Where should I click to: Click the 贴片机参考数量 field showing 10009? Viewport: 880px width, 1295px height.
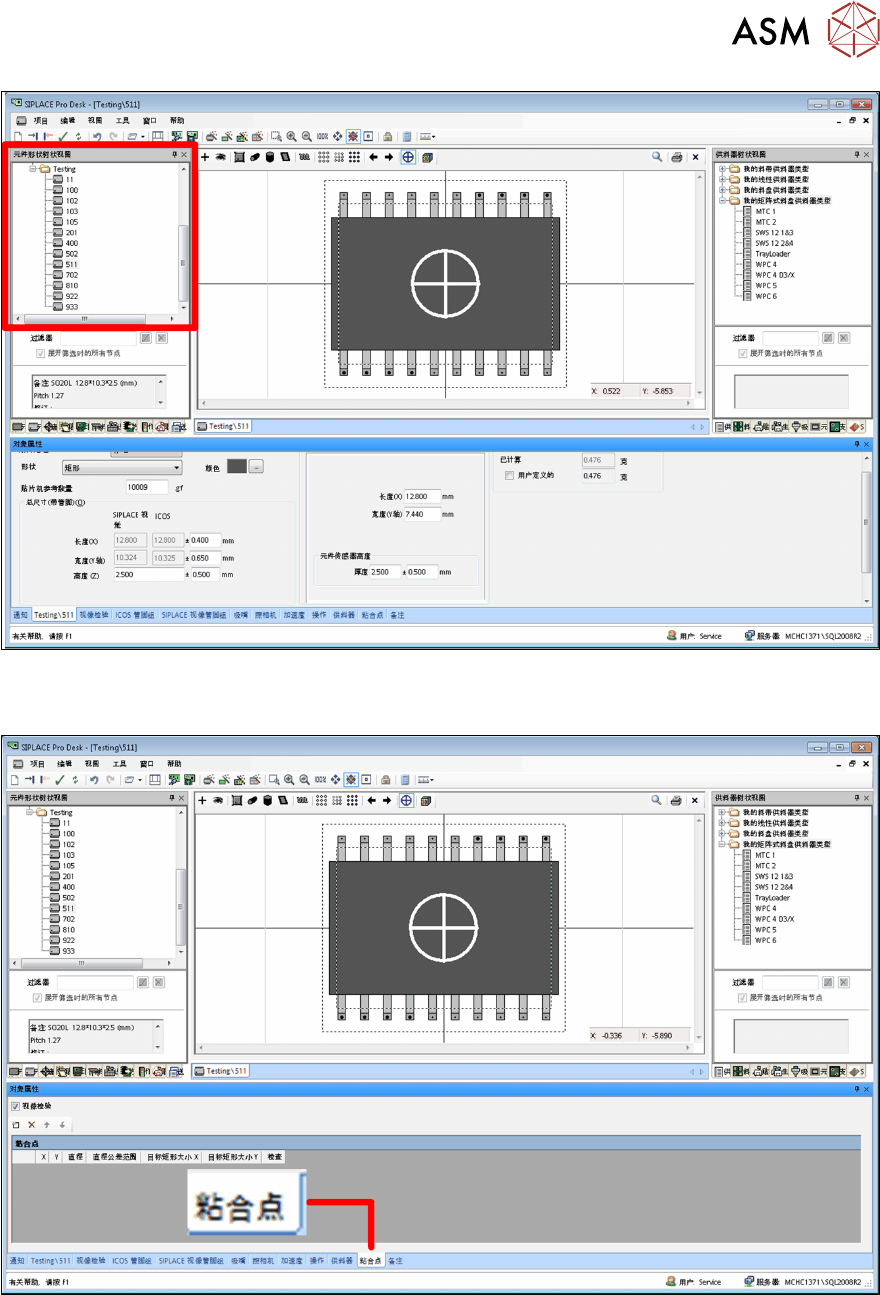[x=149, y=487]
